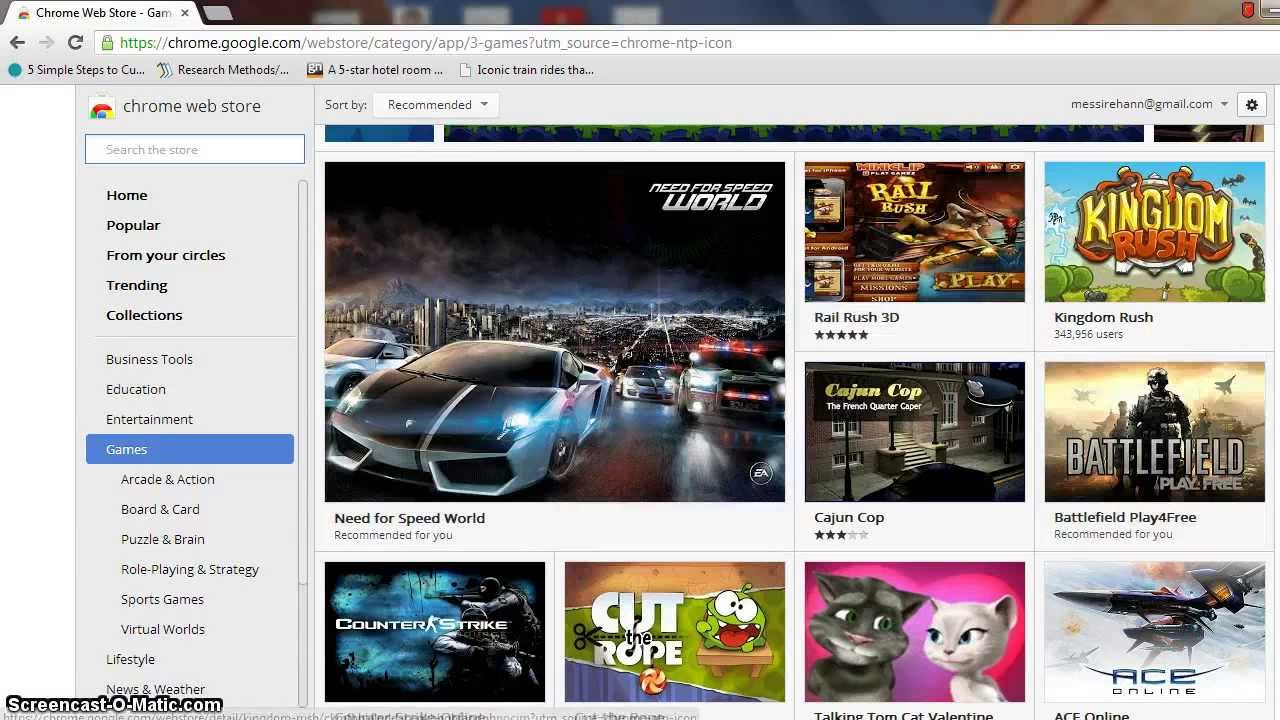Click the Search the store field
Image resolution: width=1280 pixels, height=720 pixels.
pos(195,149)
